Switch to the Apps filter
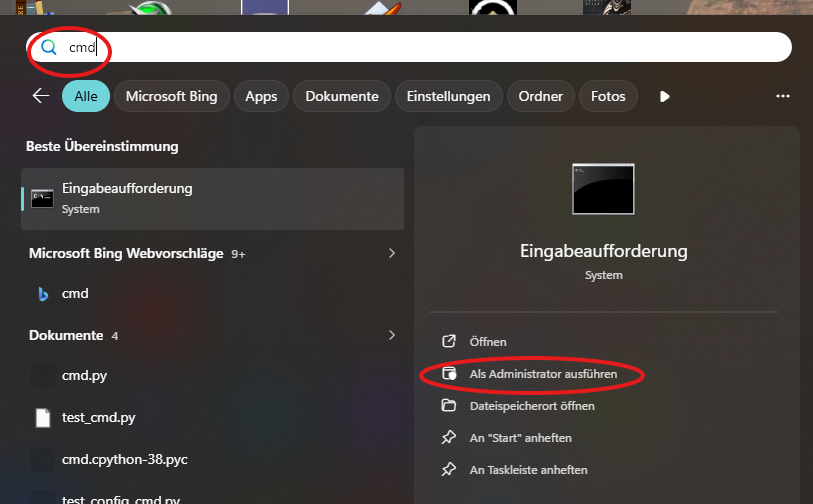Image resolution: width=813 pixels, height=504 pixels. [261, 96]
